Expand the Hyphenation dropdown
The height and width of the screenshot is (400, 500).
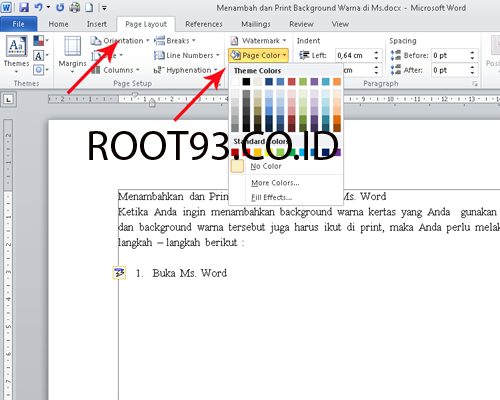tap(186, 70)
